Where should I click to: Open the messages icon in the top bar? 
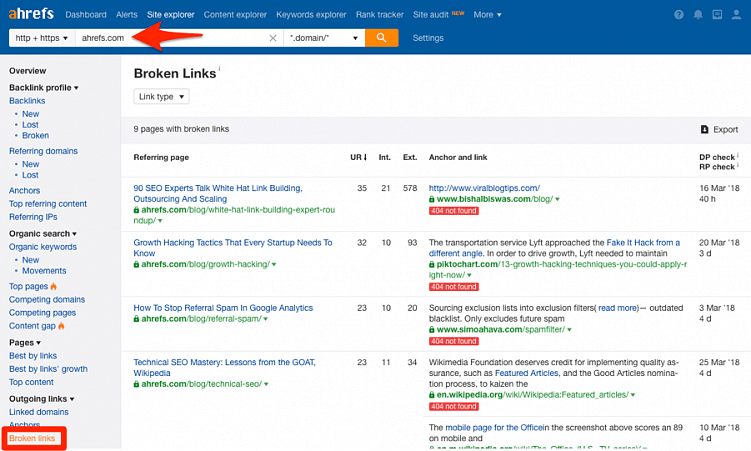(717, 15)
